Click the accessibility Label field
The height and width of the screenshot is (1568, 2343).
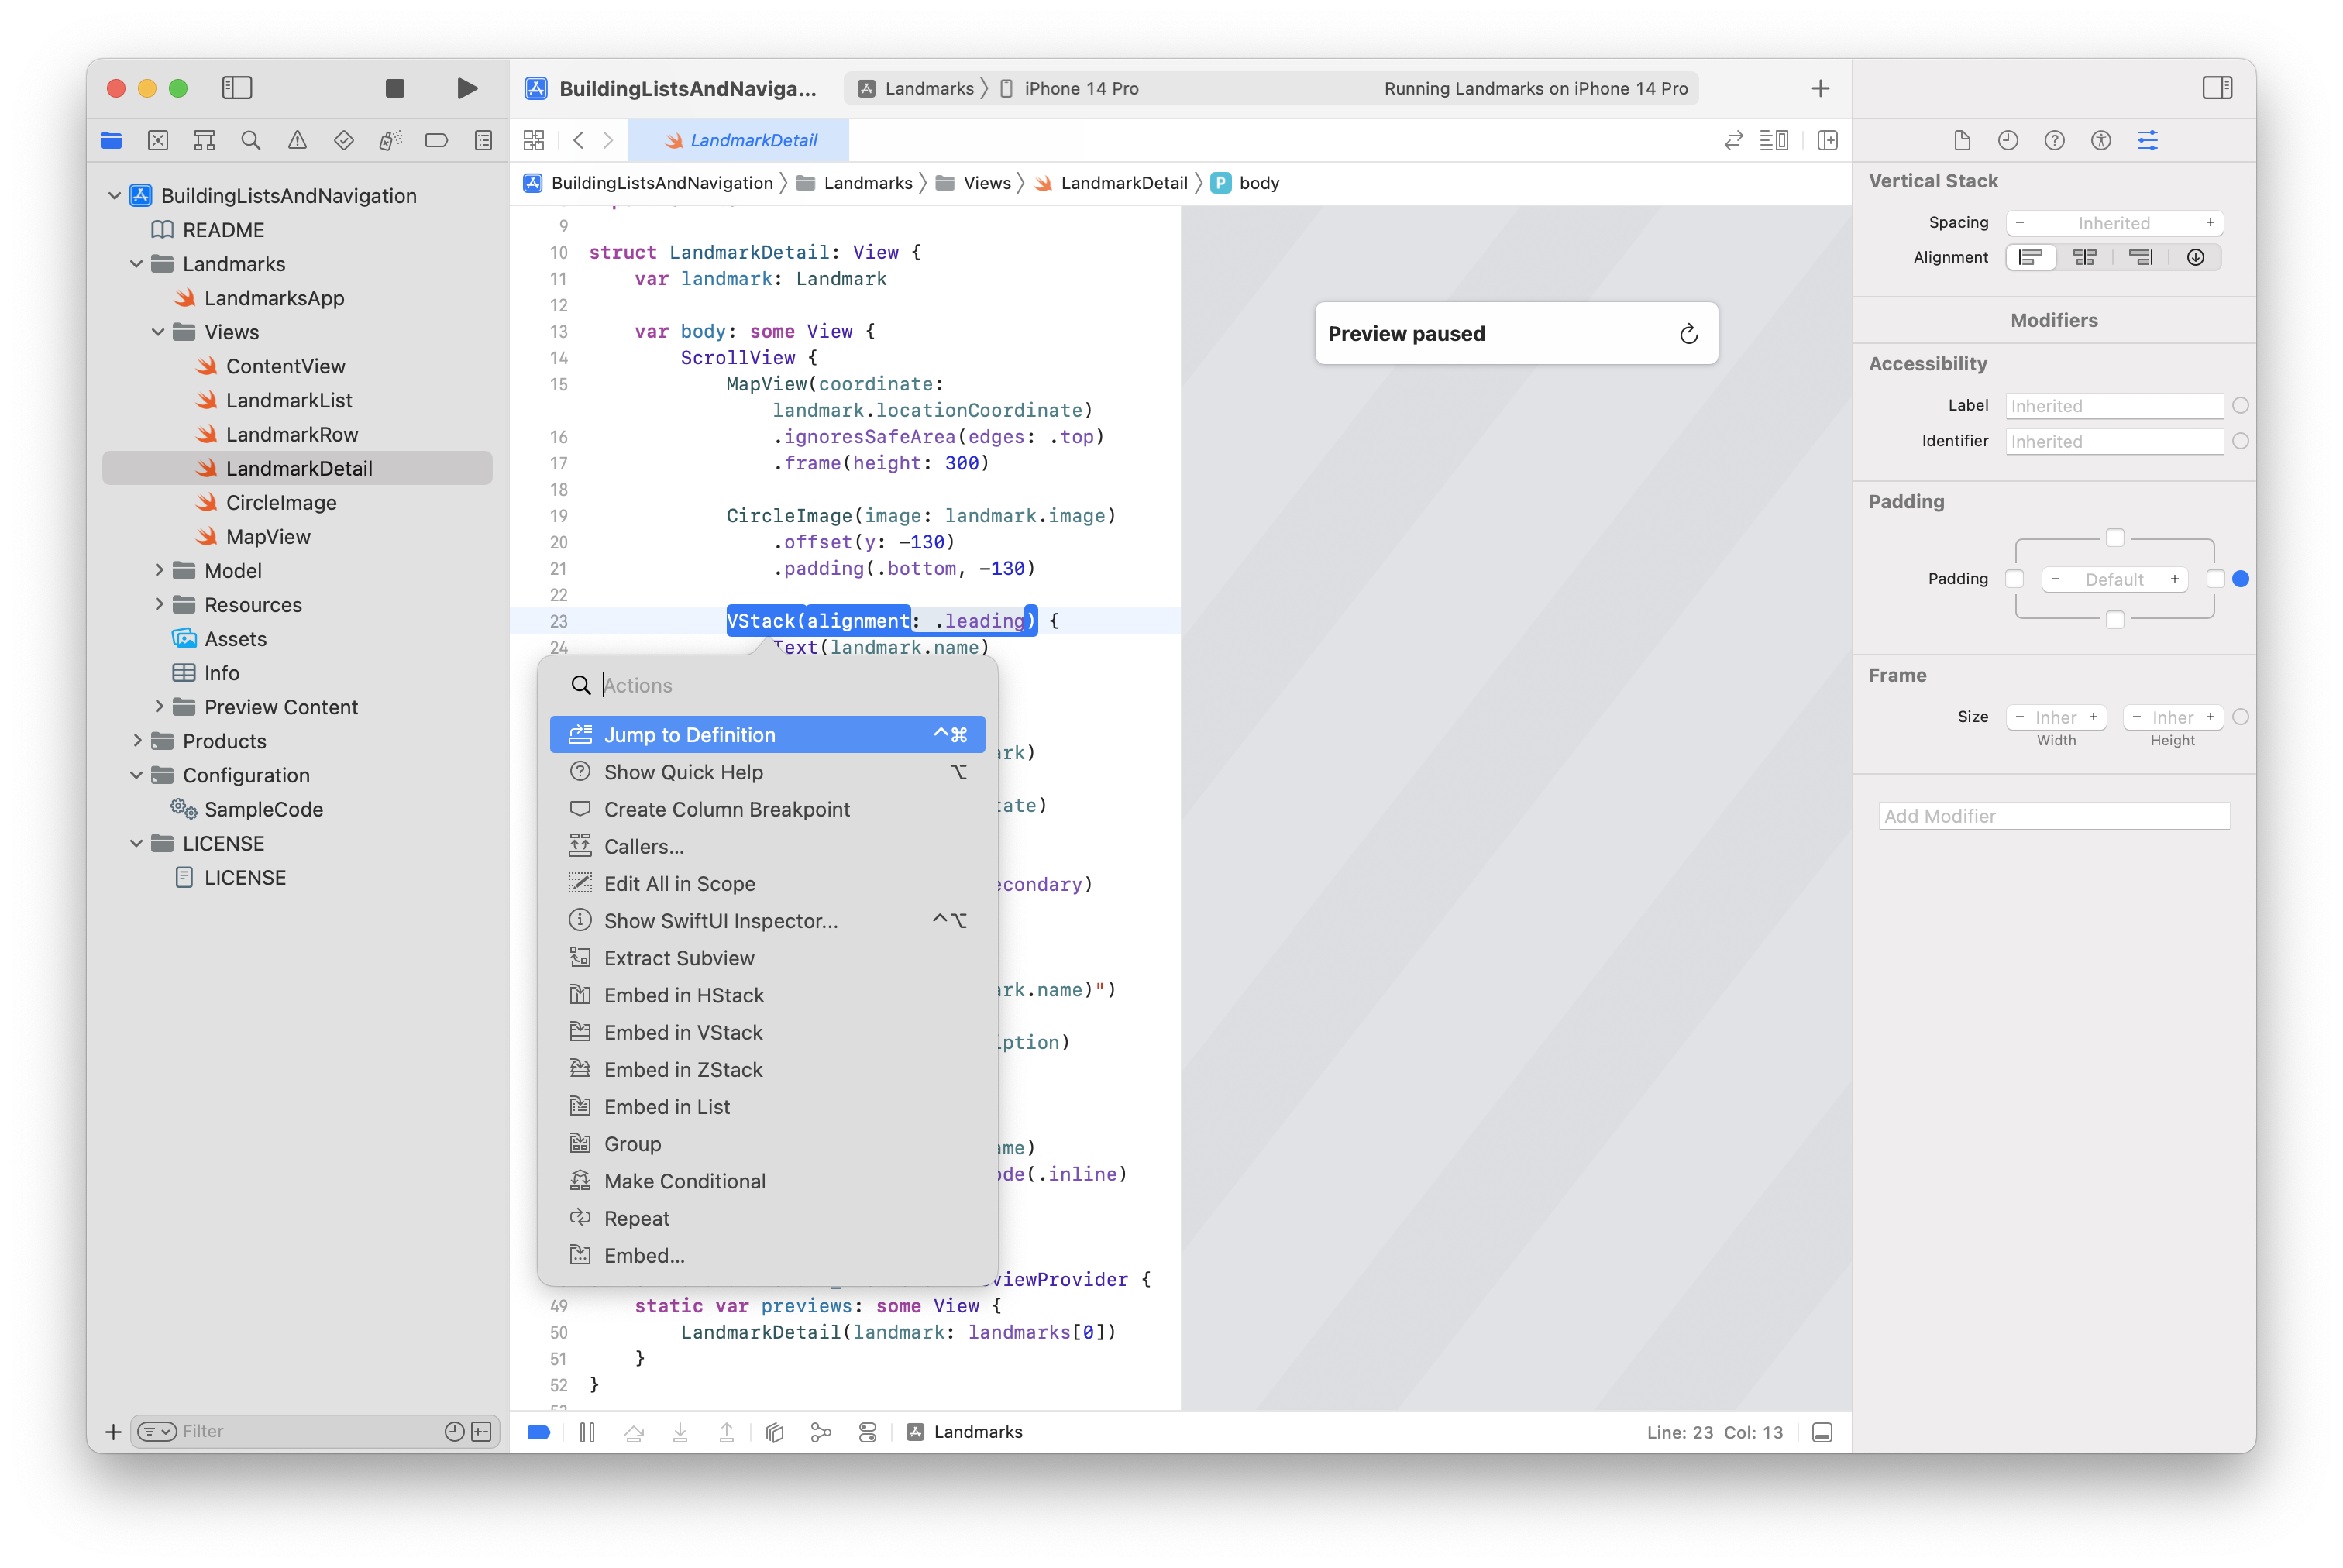[x=2113, y=406]
